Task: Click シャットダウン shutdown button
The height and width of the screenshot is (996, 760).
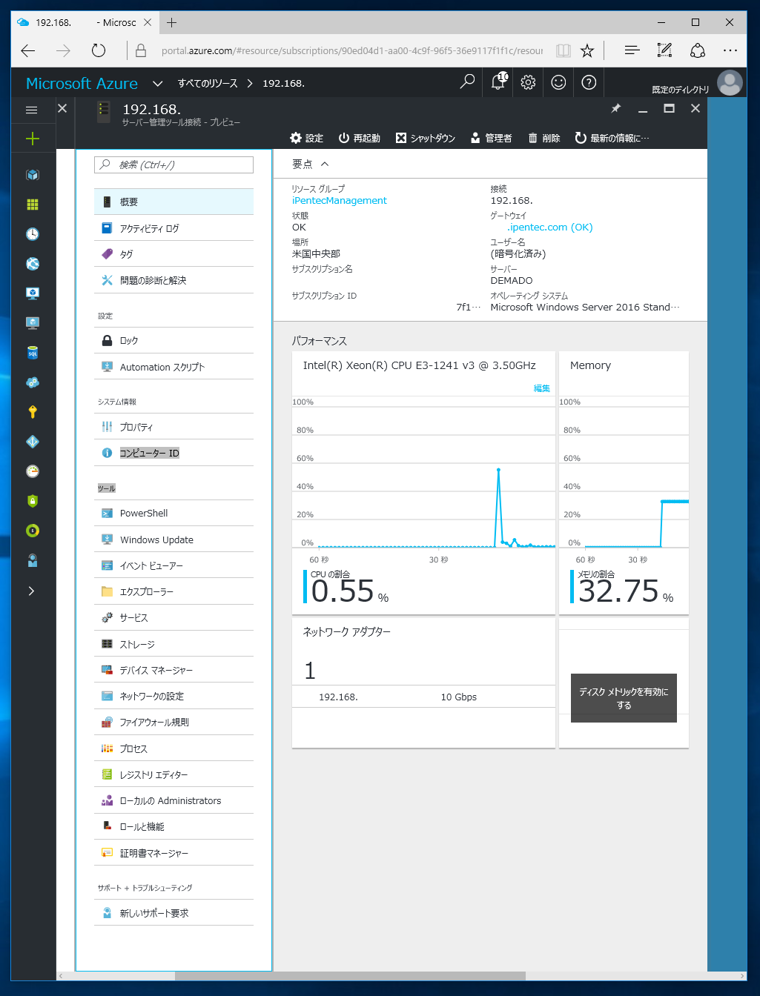Action: pyautogui.click(x=425, y=138)
